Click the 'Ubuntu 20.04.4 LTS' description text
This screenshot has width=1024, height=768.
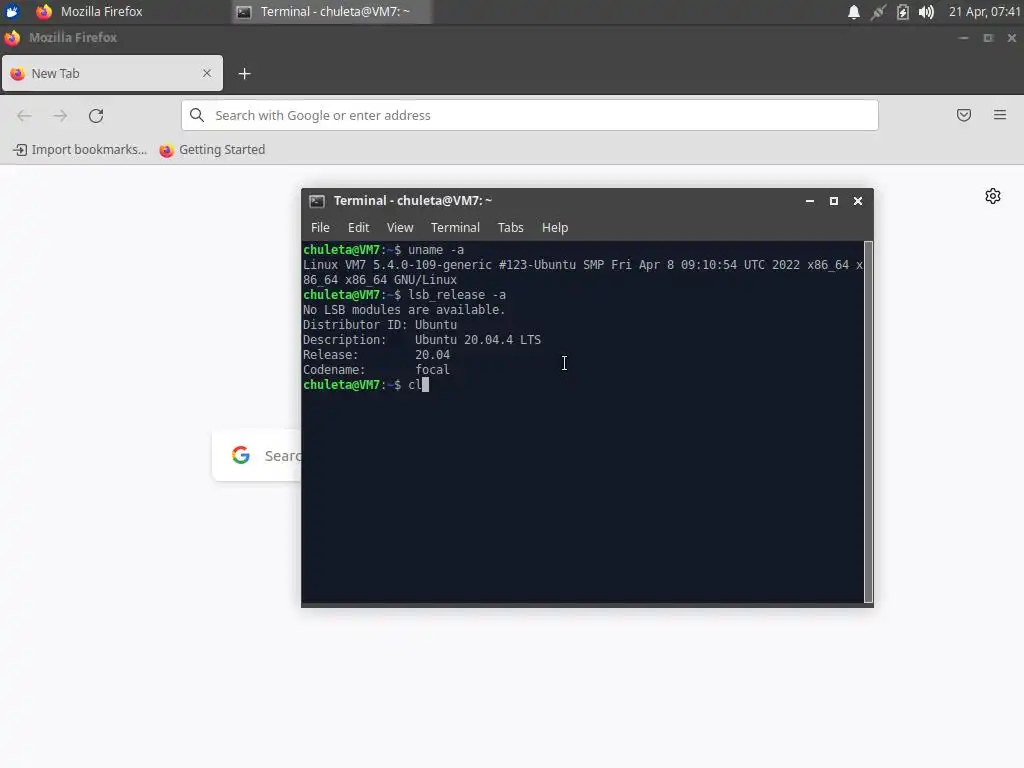[x=477, y=340]
